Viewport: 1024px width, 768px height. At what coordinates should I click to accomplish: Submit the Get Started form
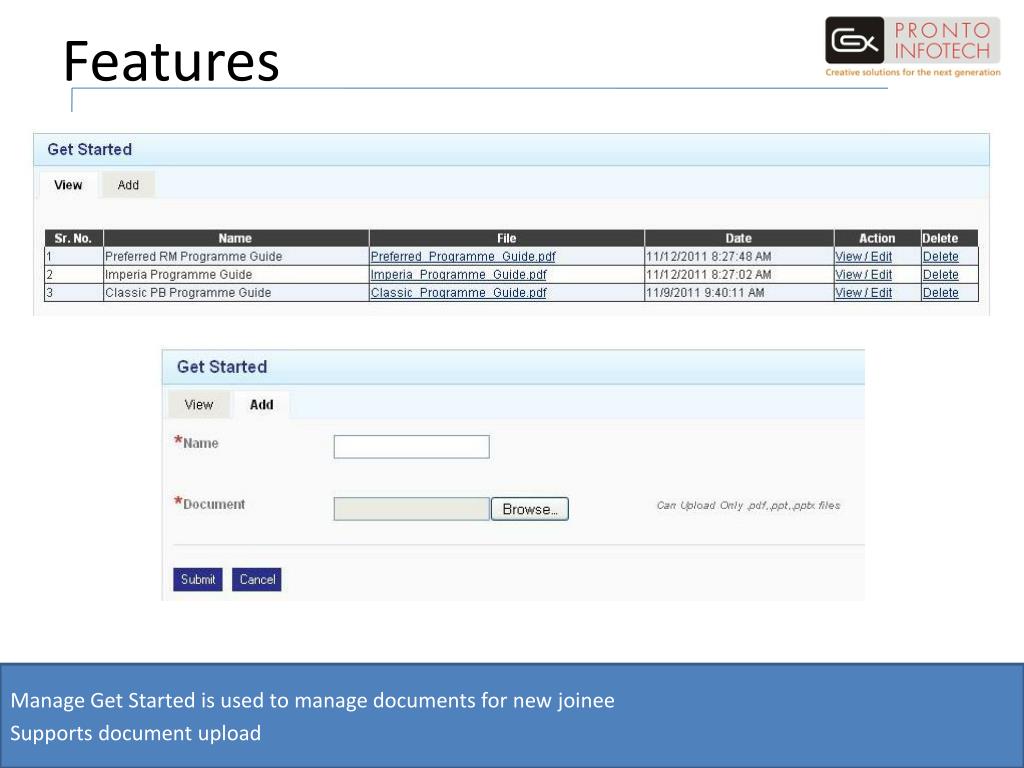tap(198, 579)
